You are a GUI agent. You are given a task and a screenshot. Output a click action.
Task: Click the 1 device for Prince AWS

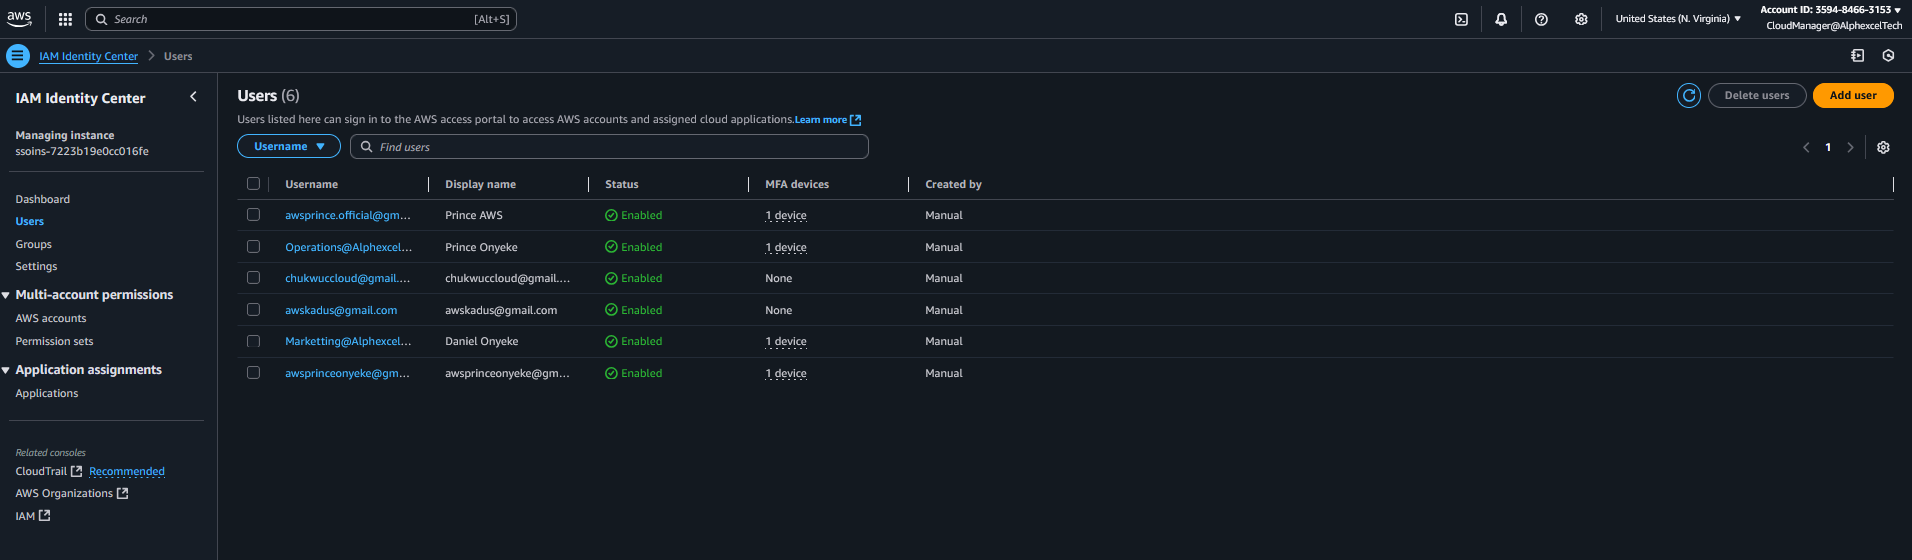point(786,215)
